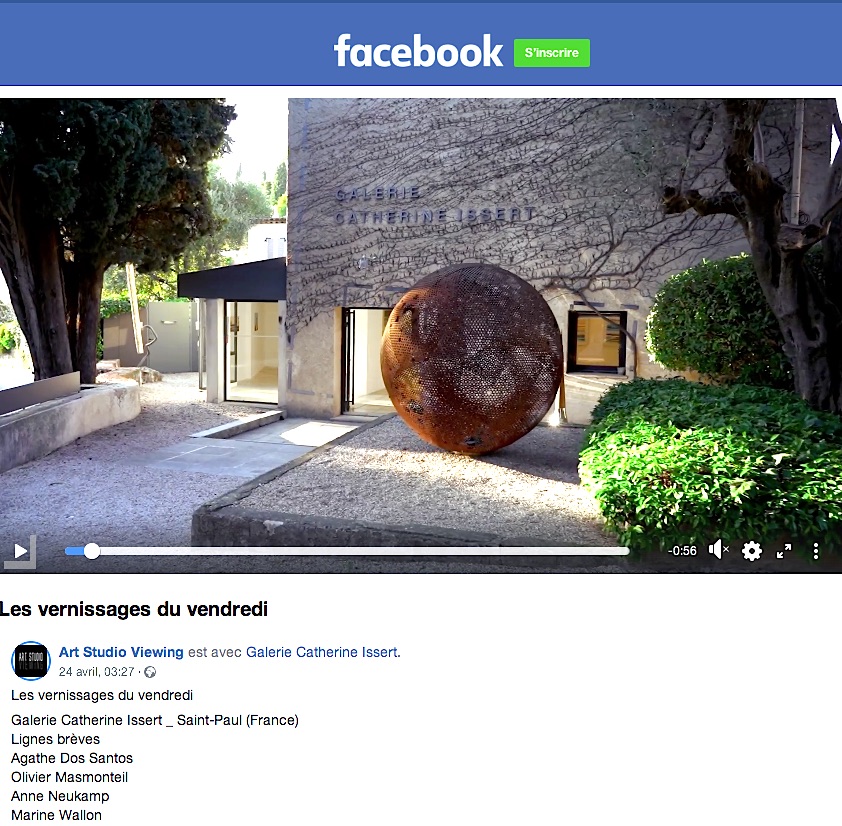This screenshot has height=826, width=842.
Task: Click the S'inscrire button
Action: (x=551, y=53)
